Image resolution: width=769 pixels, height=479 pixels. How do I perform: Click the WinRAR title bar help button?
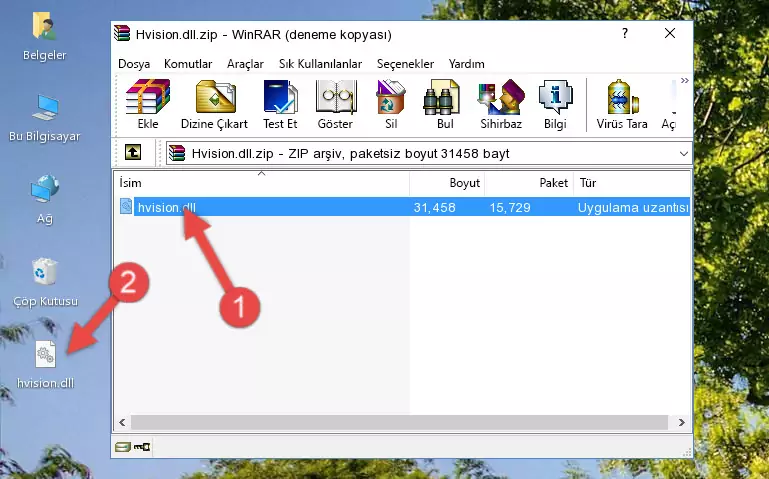pos(625,33)
